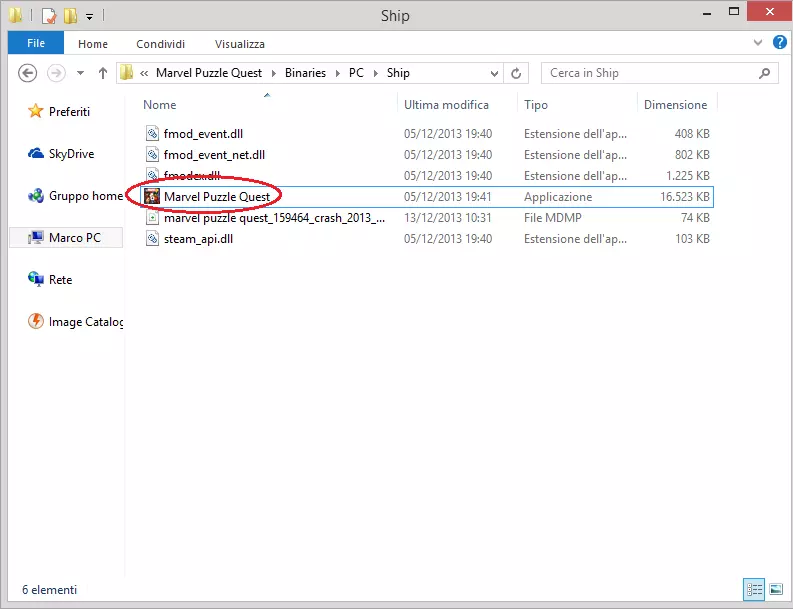Go forward with the right arrow button
Screen dimensions: 793x609
coord(56,73)
